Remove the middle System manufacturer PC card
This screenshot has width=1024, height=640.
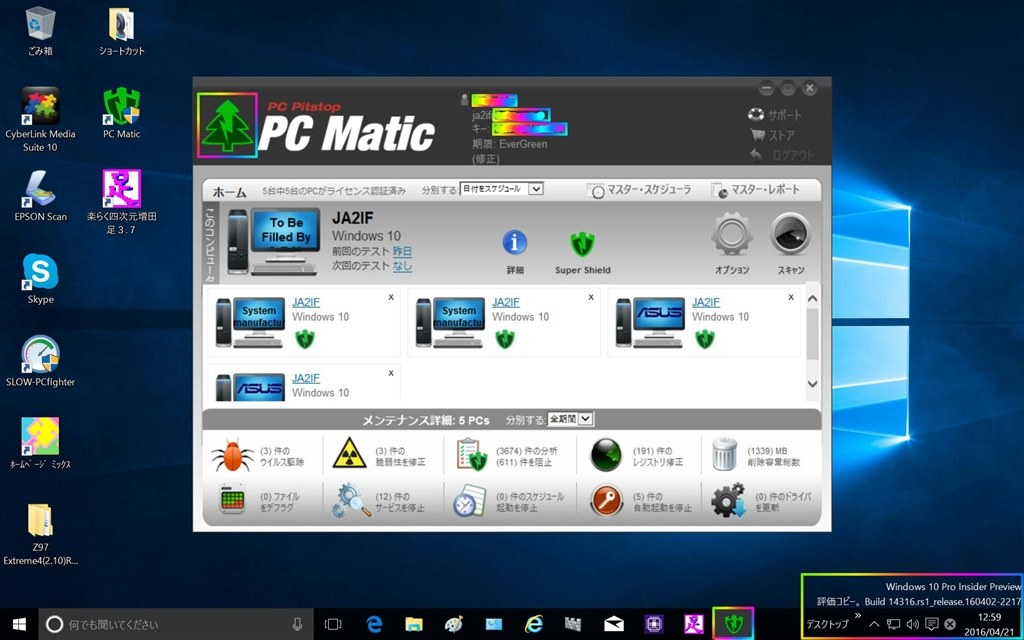pos(591,297)
